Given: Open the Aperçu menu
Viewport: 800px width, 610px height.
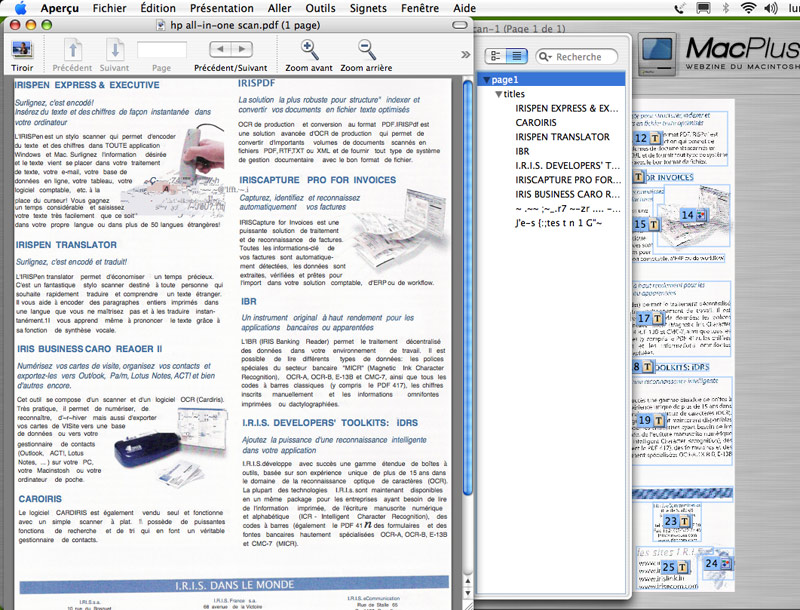Looking at the screenshot, I should (62, 8).
